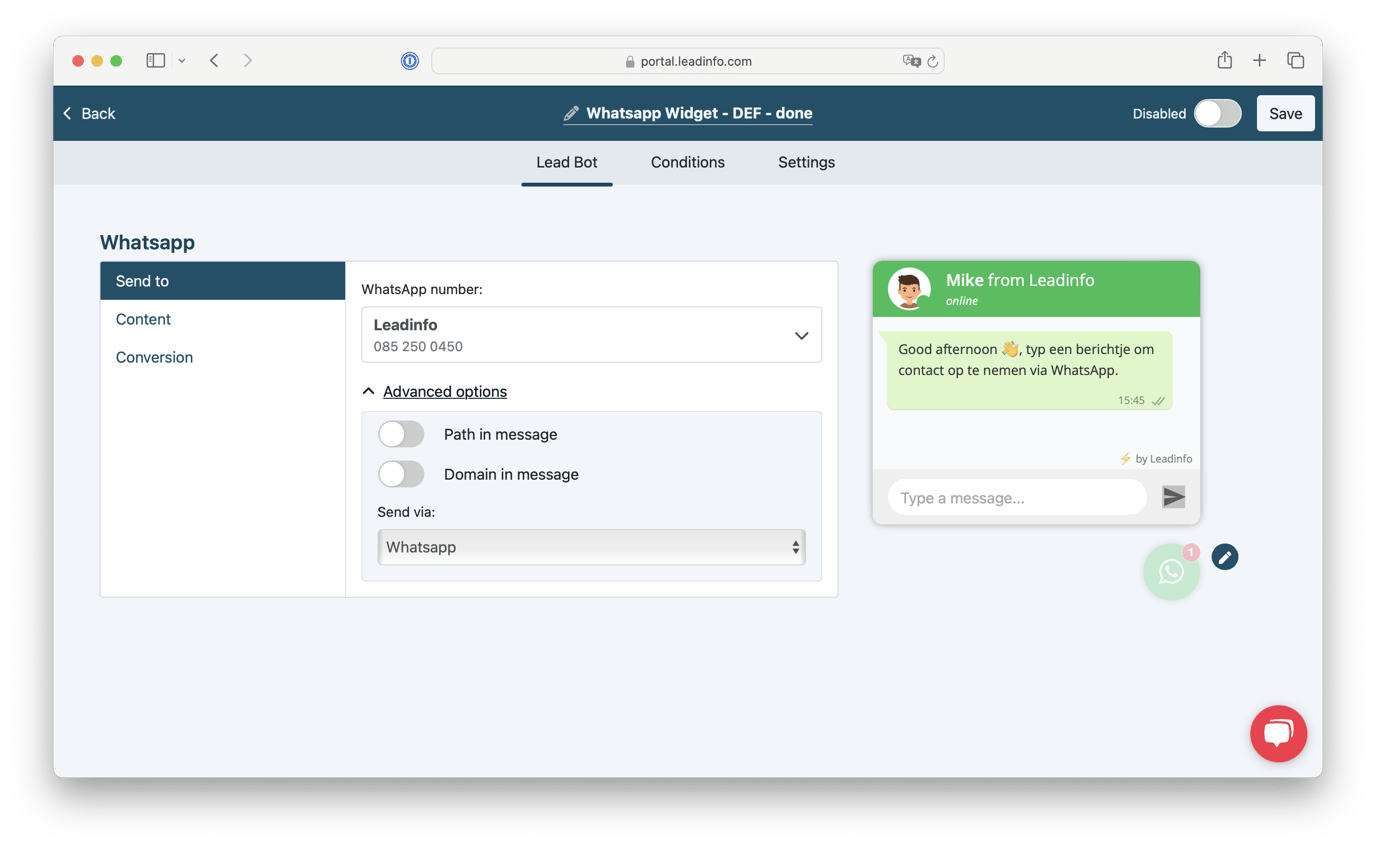1376x848 pixels.
Task: Click the Type a message input field
Action: click(x=1017, y=497)
